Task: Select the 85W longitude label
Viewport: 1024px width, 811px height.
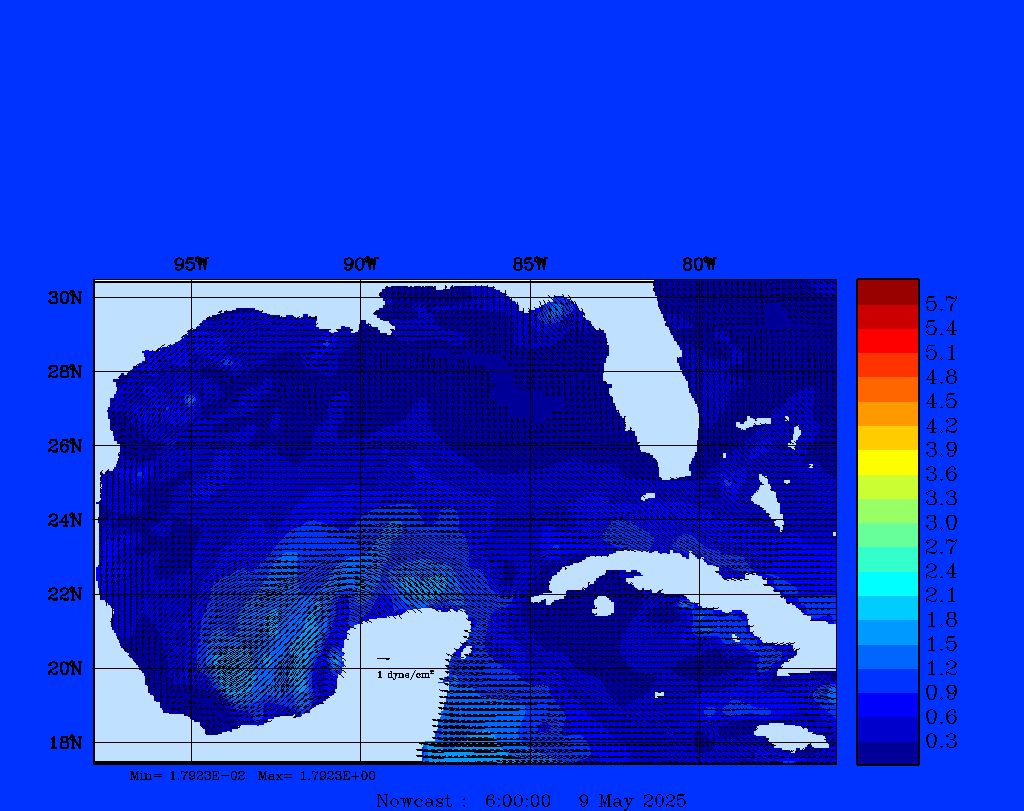Action: click(x=530, y=264)
